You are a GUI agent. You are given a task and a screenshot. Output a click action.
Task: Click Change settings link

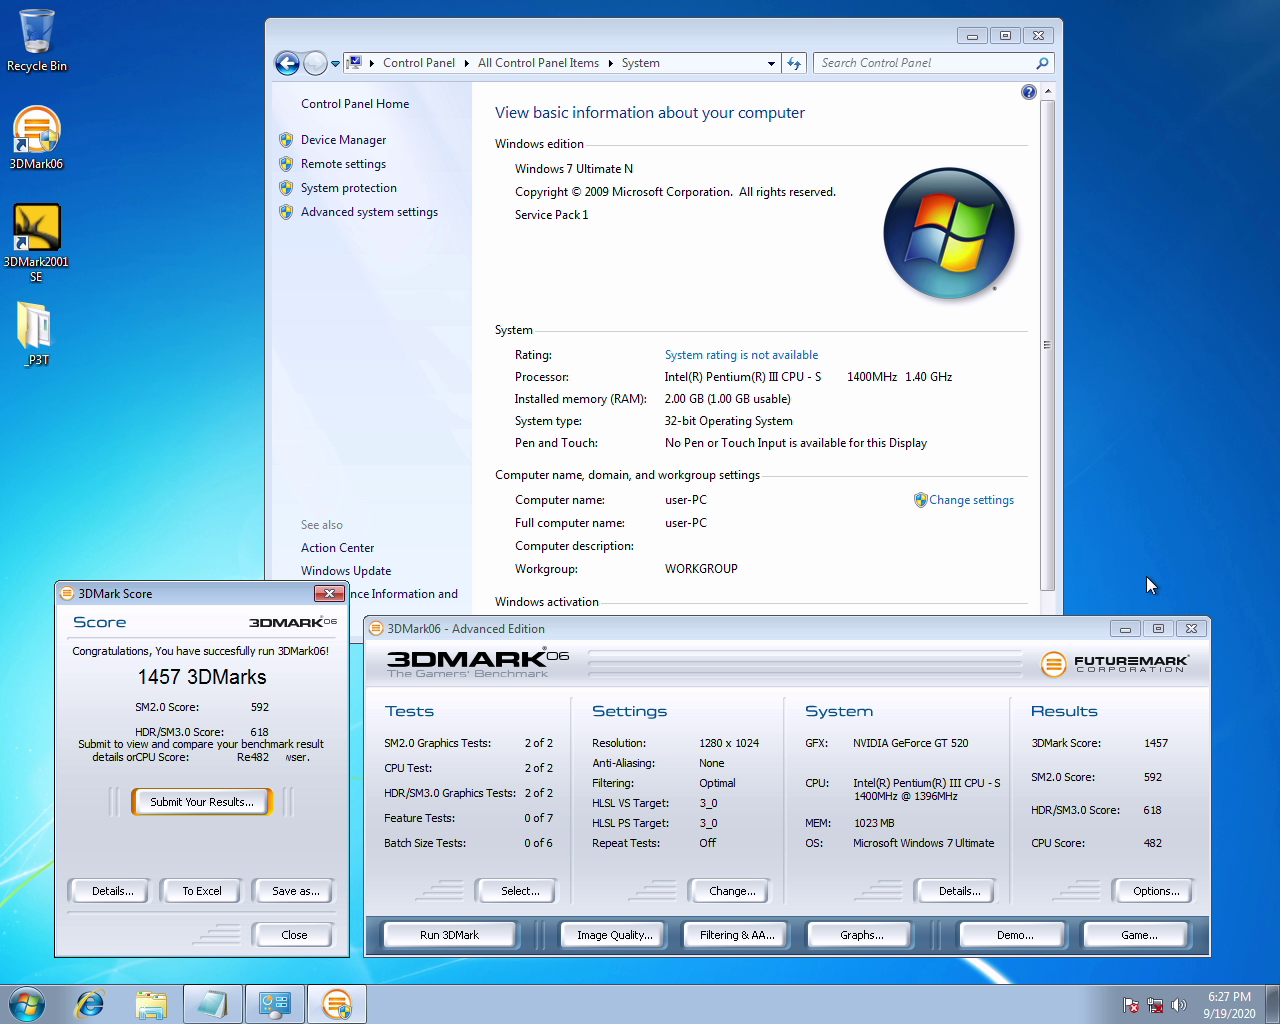pyautogui.click(x=971, y=500)
